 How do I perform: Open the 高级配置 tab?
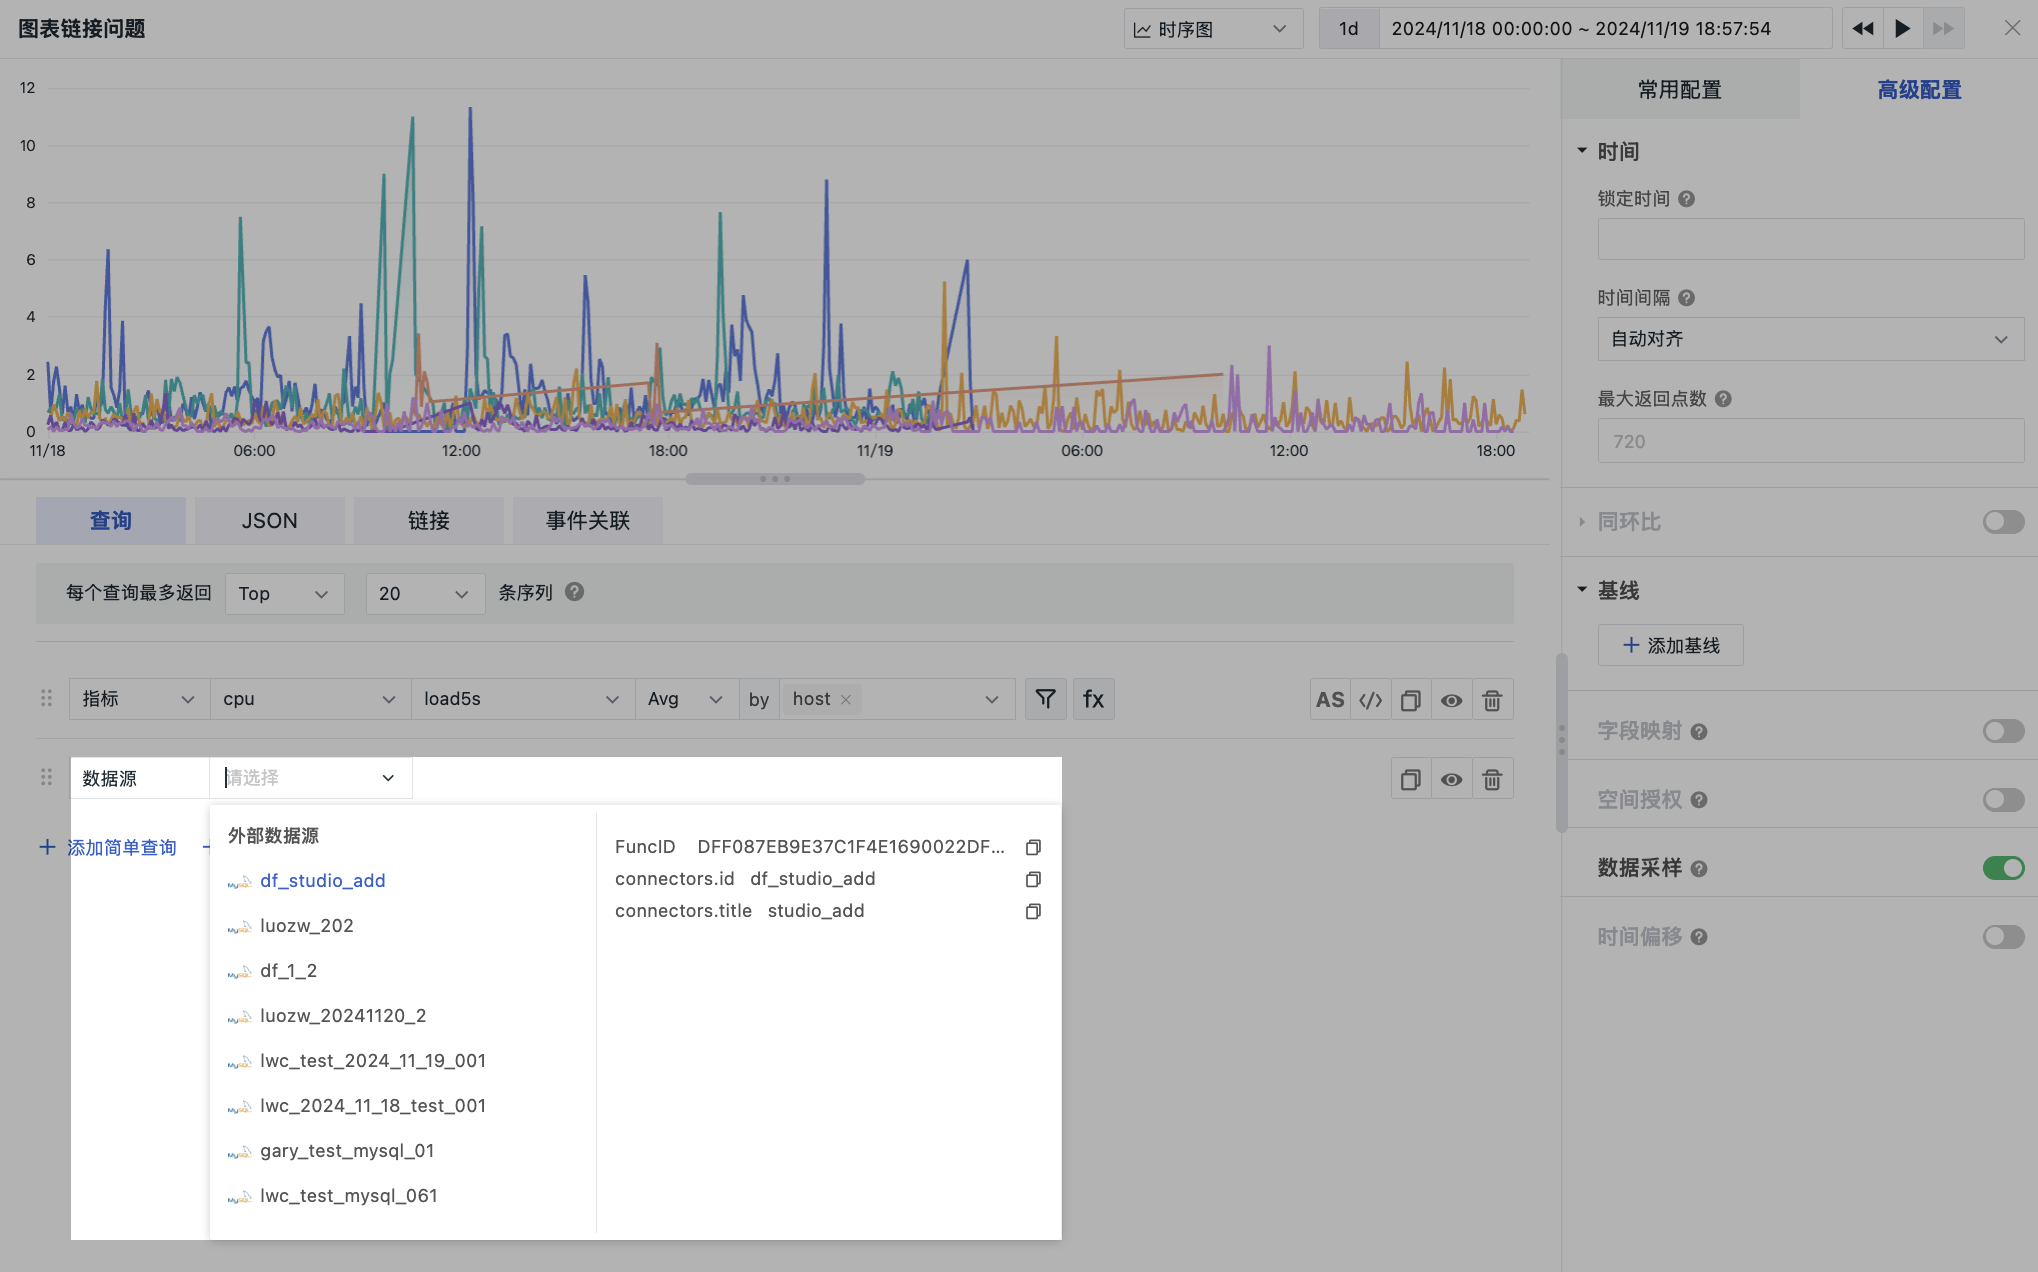[x=1919, y=90]
